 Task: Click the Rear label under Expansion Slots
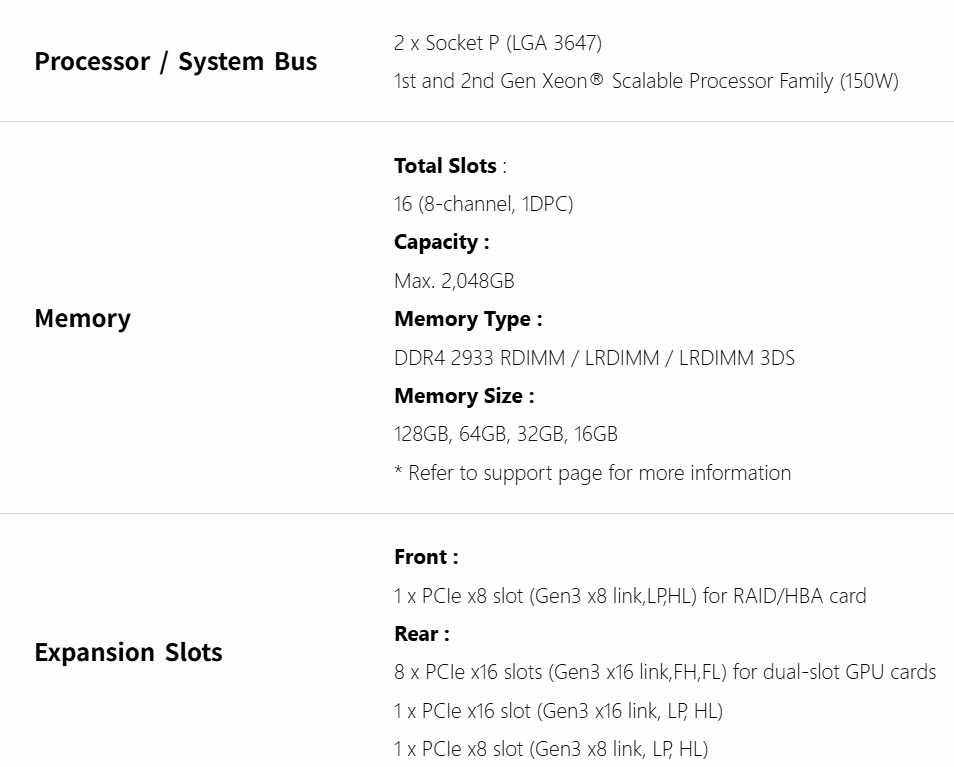tap(421, 634)
